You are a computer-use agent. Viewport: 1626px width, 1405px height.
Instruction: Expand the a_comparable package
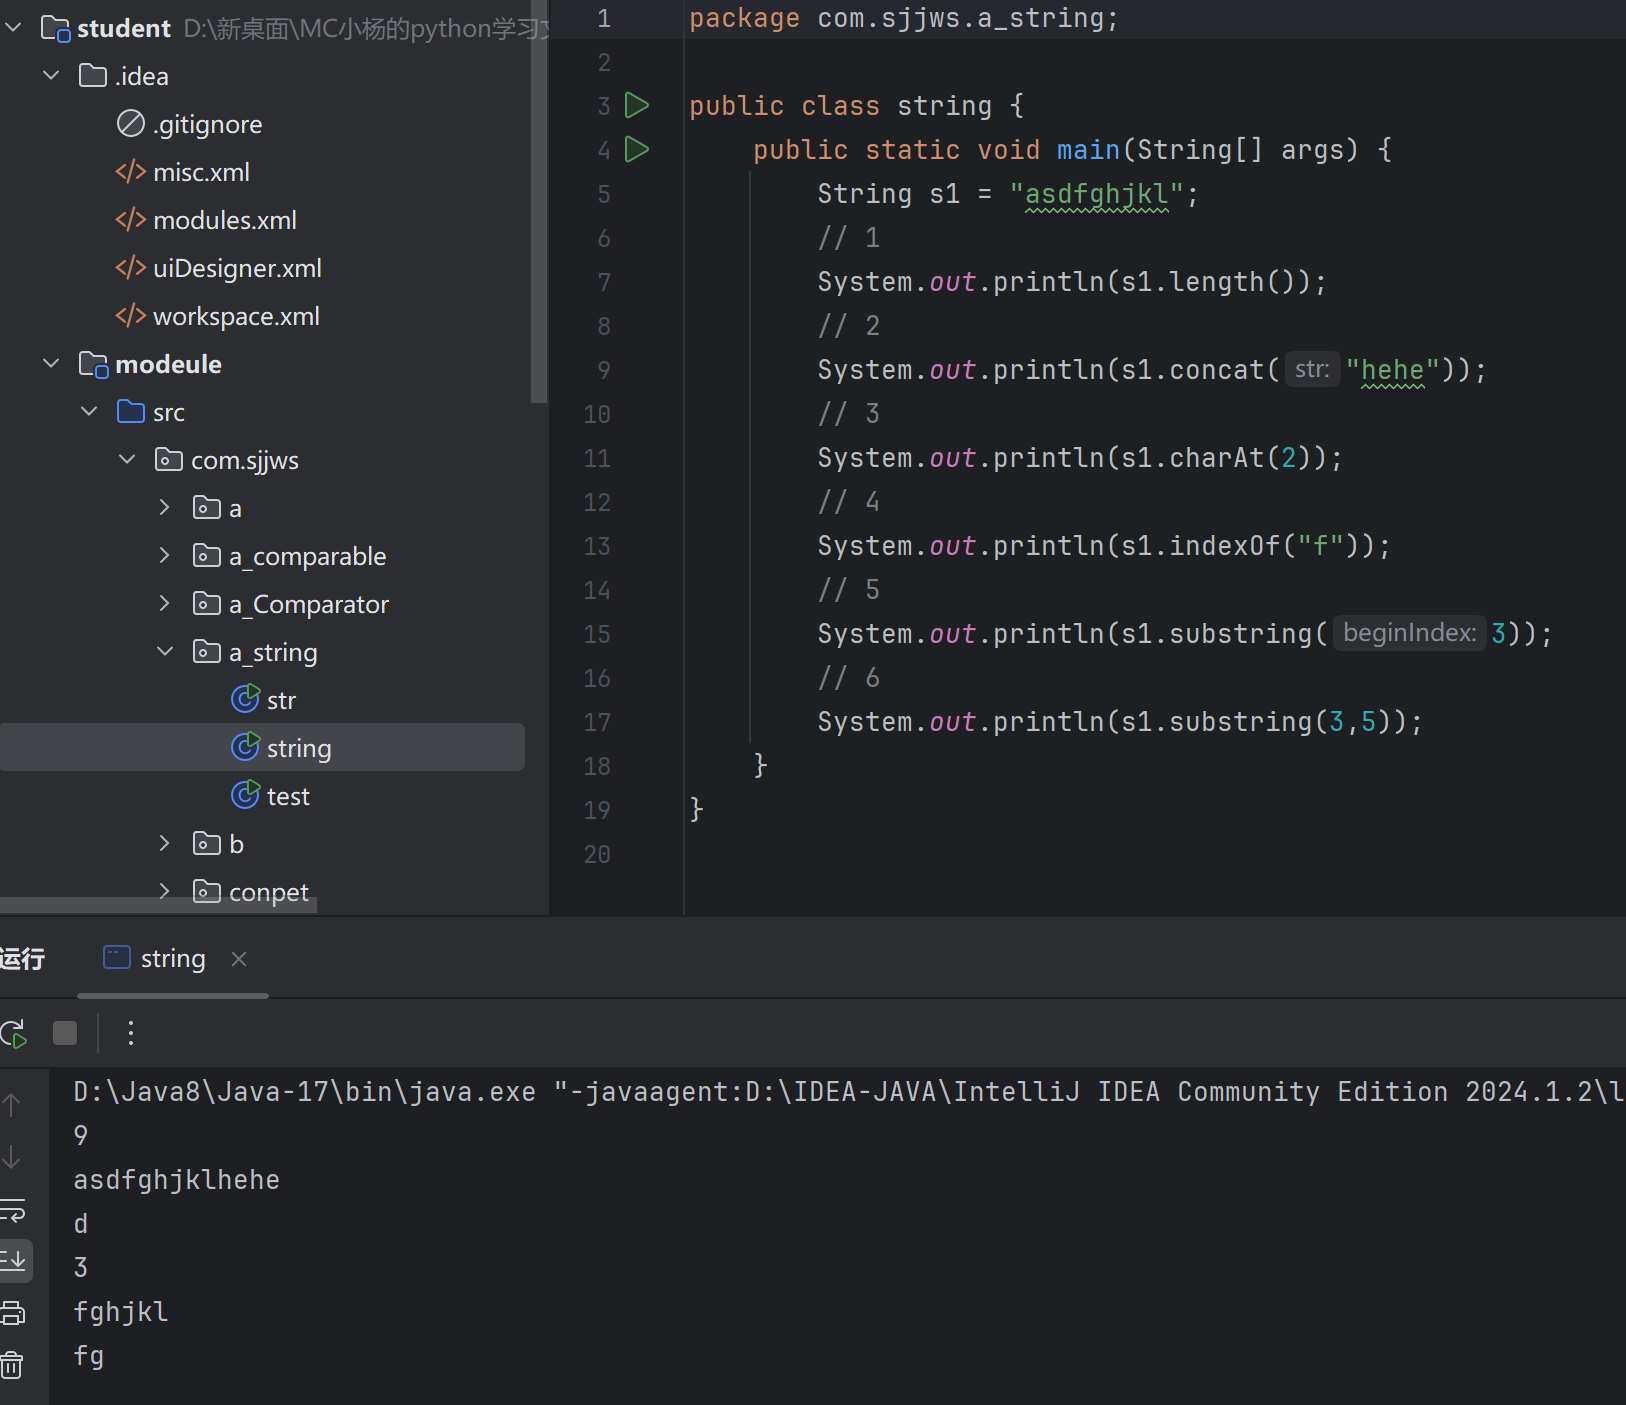point(165,556)
